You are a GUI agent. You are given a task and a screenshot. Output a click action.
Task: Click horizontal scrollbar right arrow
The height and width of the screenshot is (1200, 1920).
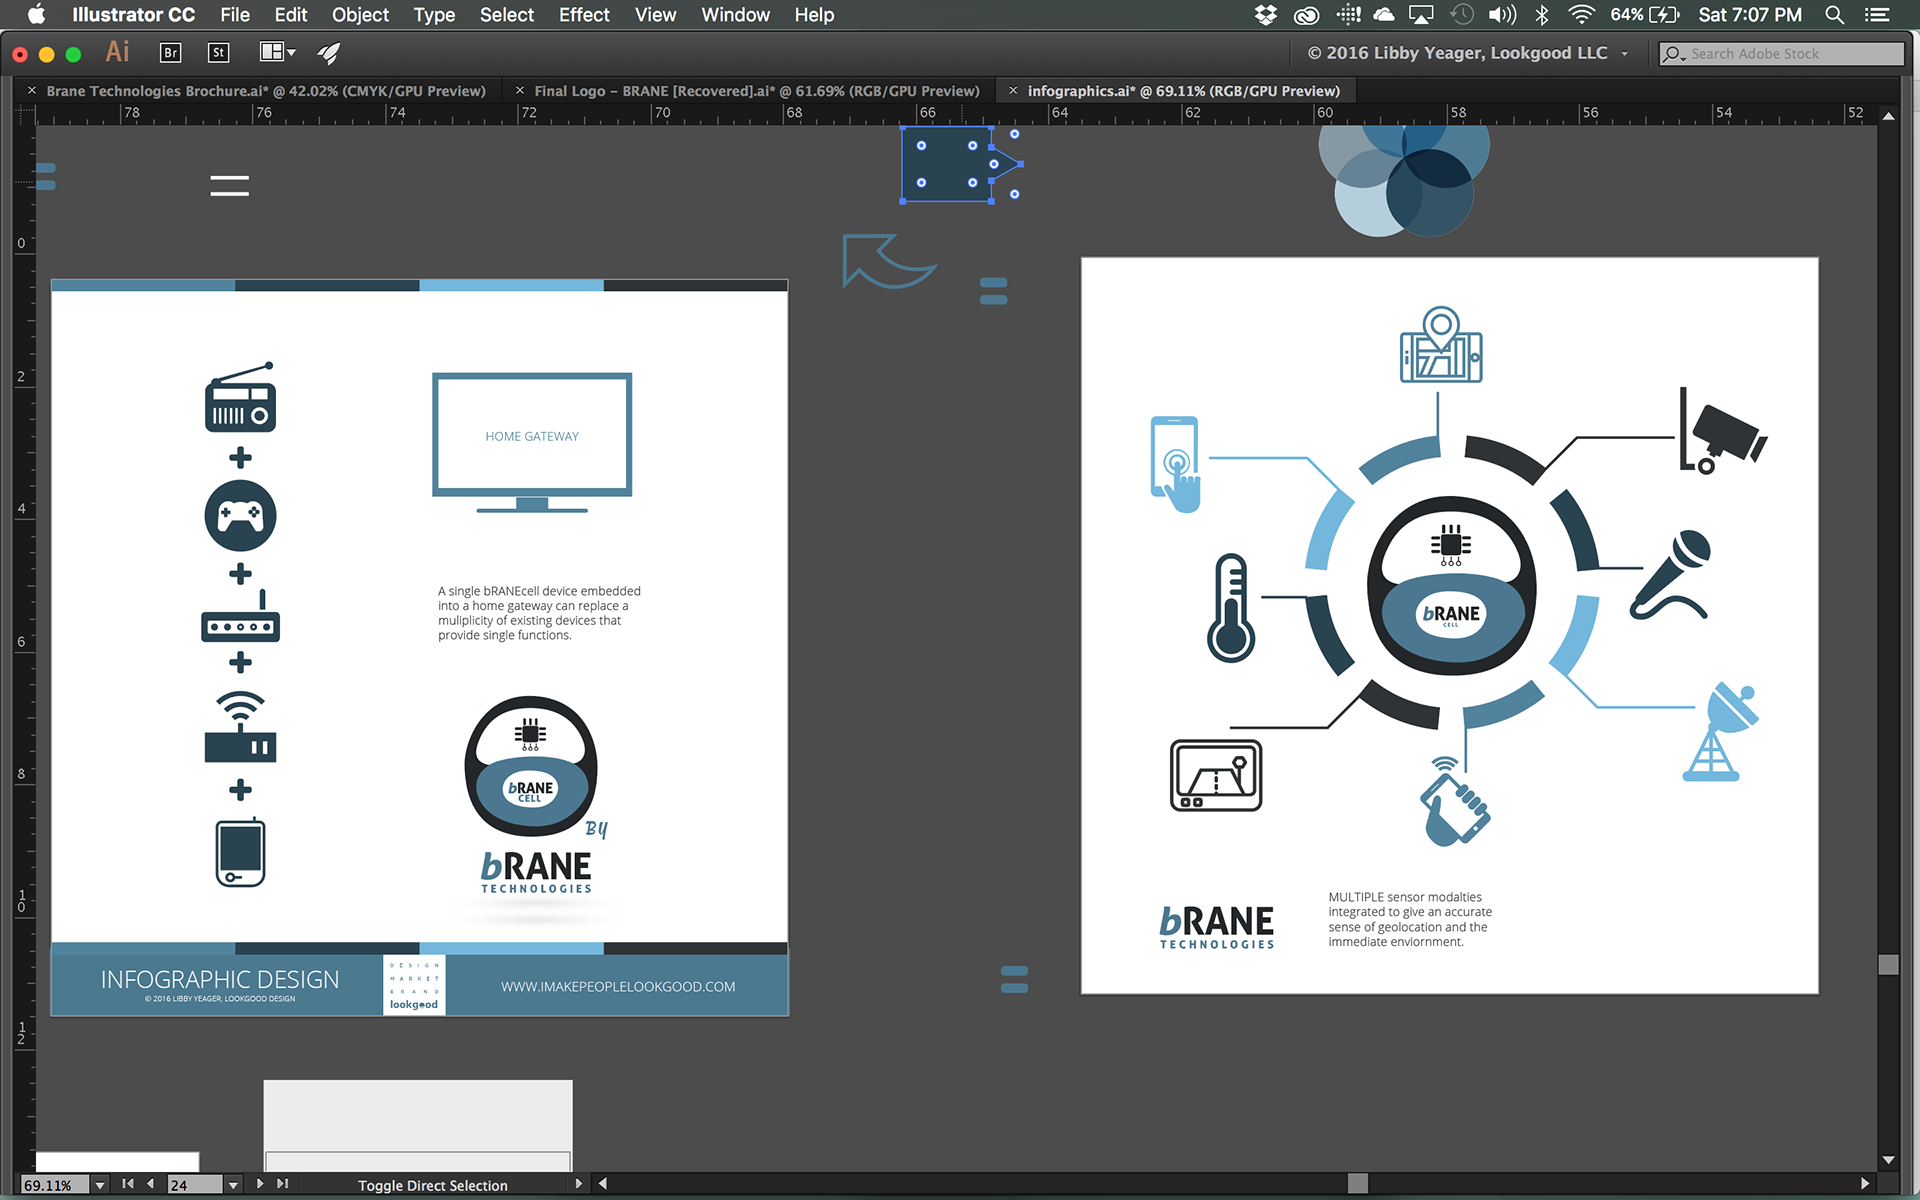(x=1864, y=1184)
